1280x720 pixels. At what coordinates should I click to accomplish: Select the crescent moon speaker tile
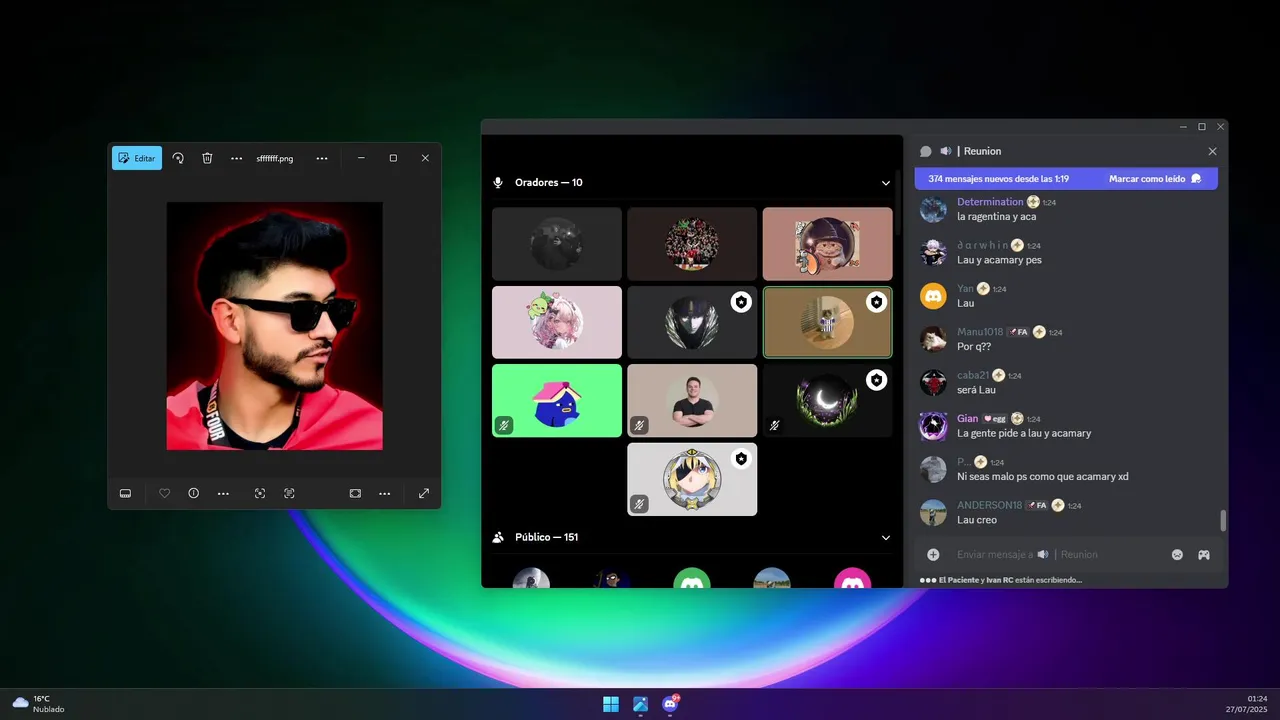[827, 400]
